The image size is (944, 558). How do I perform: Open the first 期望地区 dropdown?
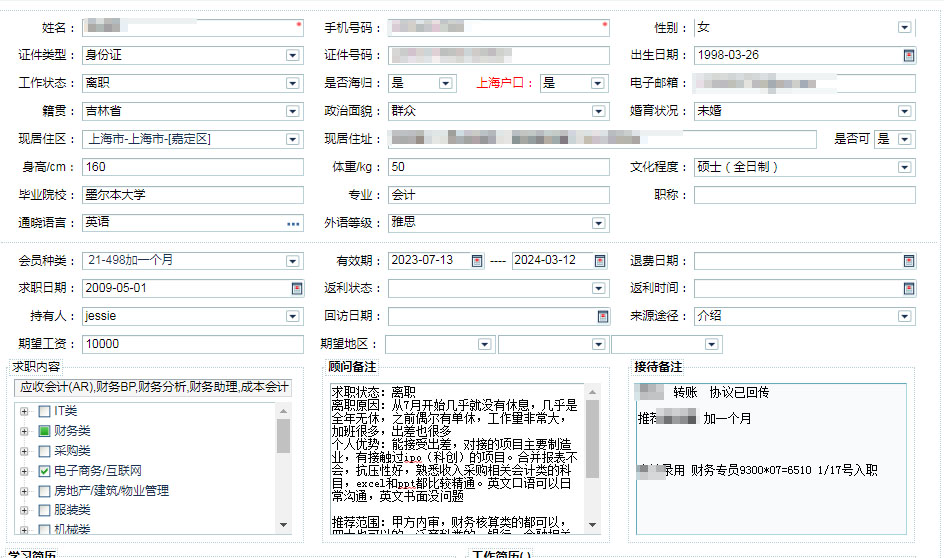(x=485, y=344)
